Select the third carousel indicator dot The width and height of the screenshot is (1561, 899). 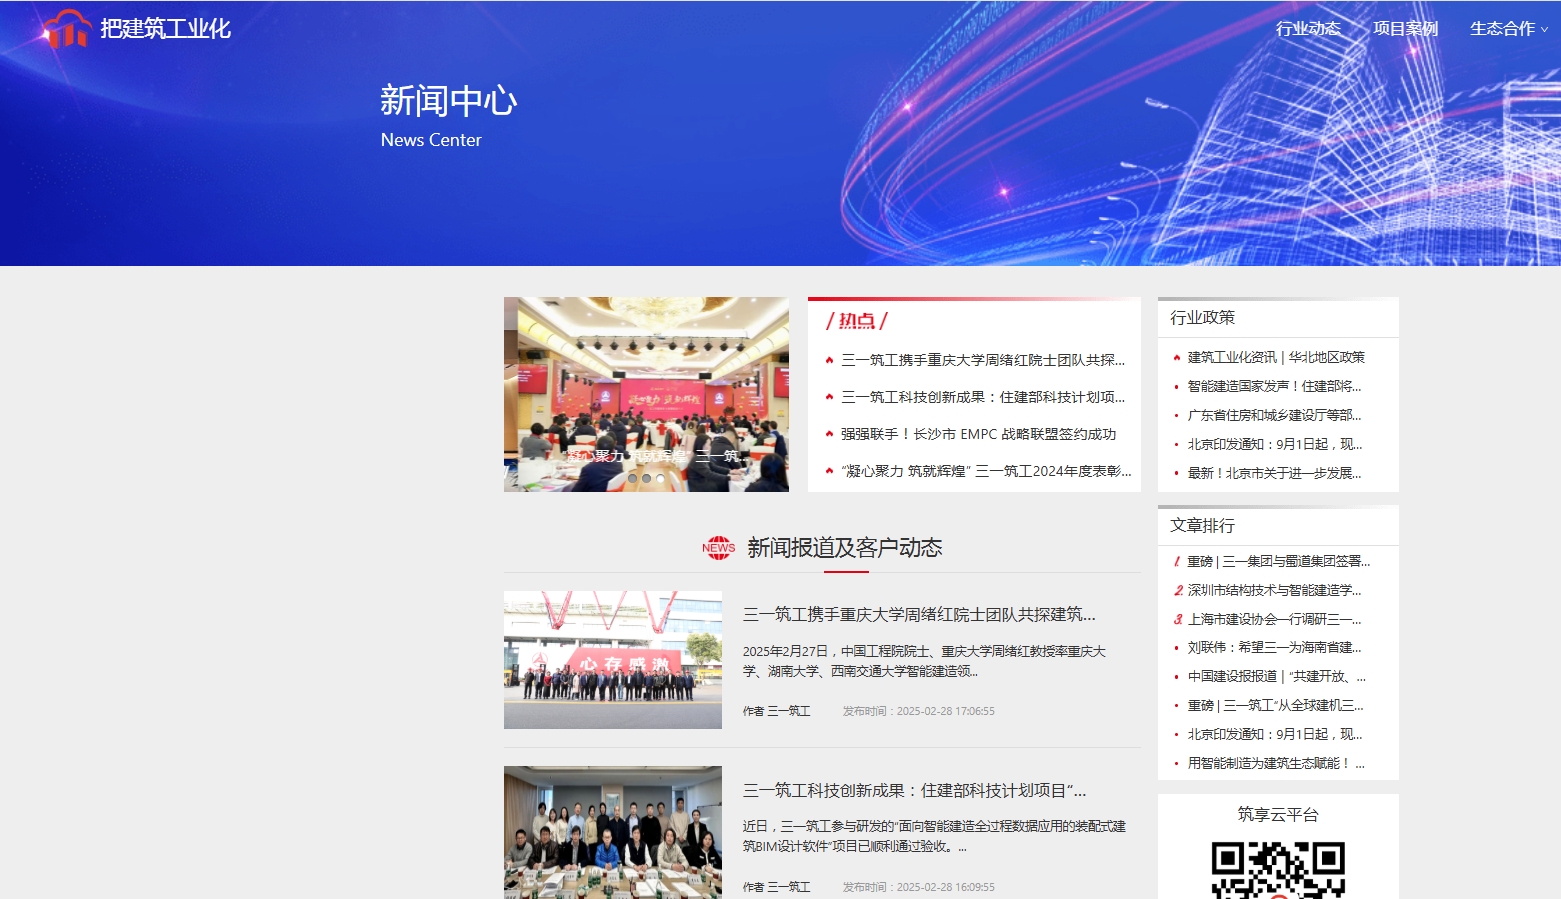click(x=660, y=479)
